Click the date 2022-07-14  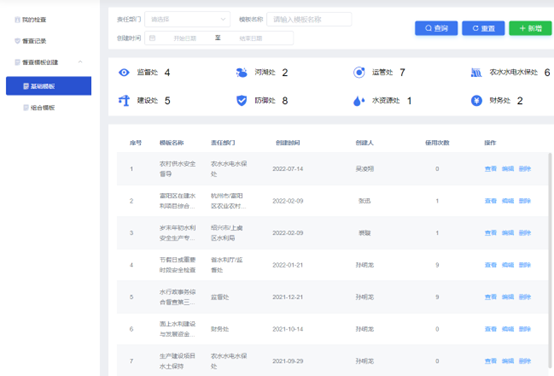pos(288,169)
